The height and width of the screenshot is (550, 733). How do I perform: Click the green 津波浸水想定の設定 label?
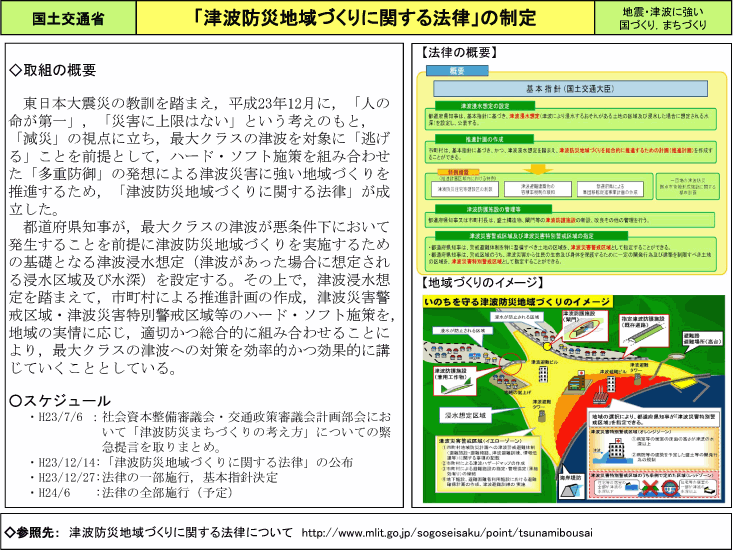click(x=484, y=106)
